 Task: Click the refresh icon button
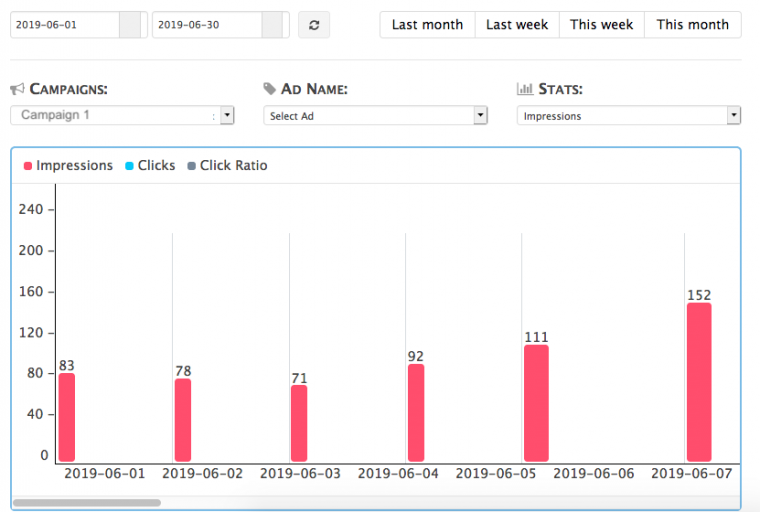[314, 25]
